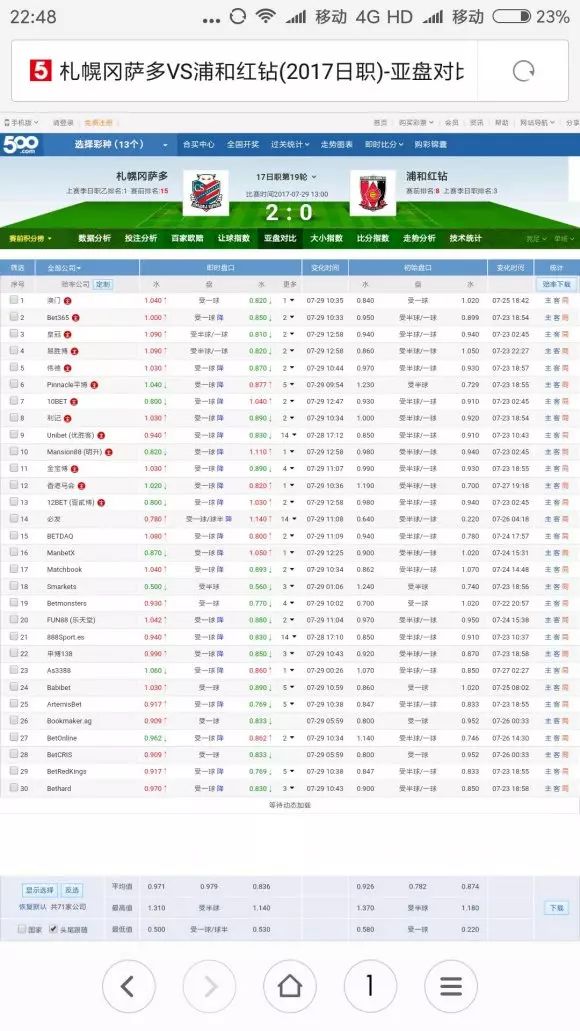Tap the browser refresh icon
Screen dimensions: 580x1031
click(523, 71)
